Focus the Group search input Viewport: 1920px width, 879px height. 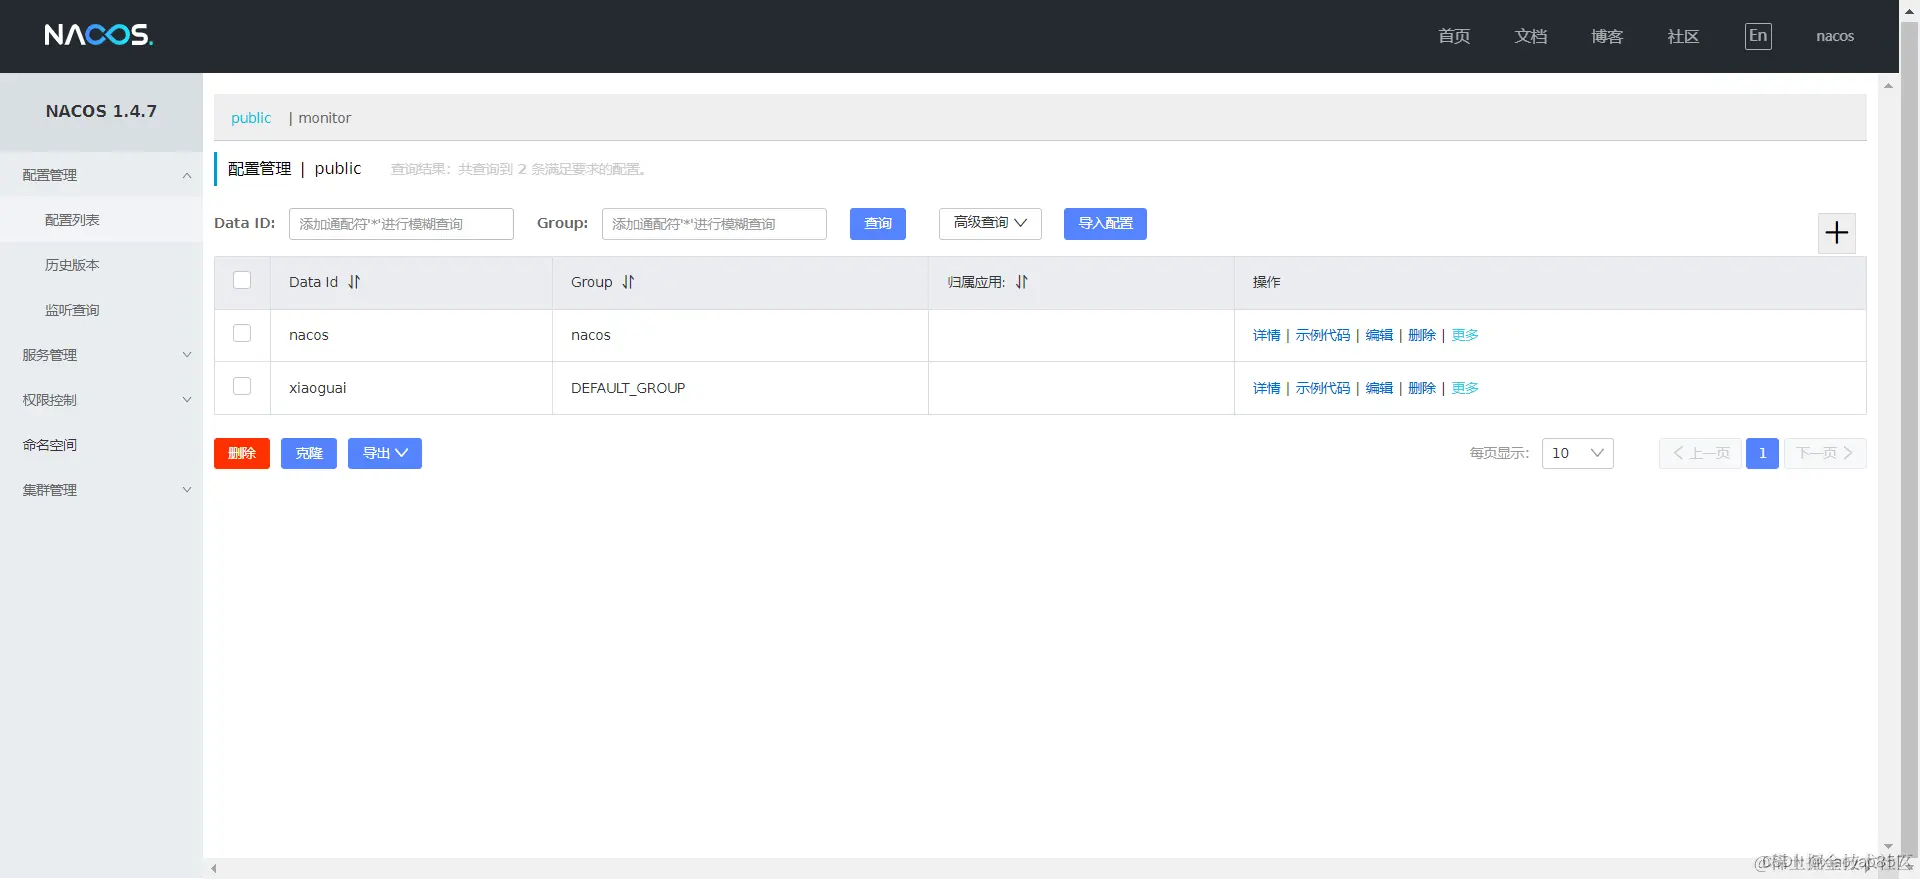[x=714, y=224]
